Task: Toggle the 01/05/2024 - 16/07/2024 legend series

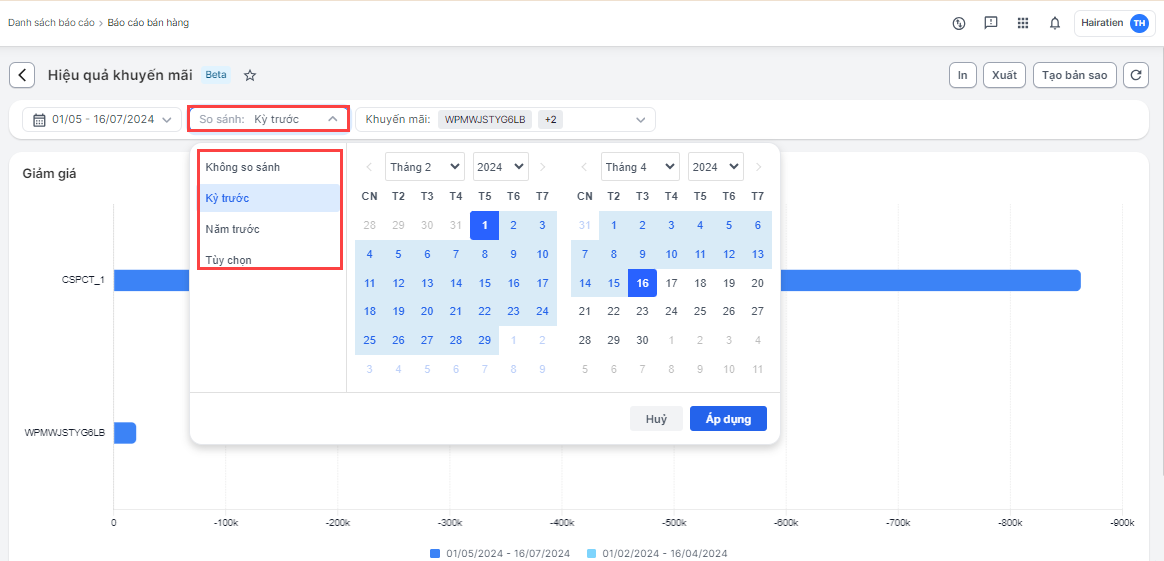Action: [x=500, y=553]
